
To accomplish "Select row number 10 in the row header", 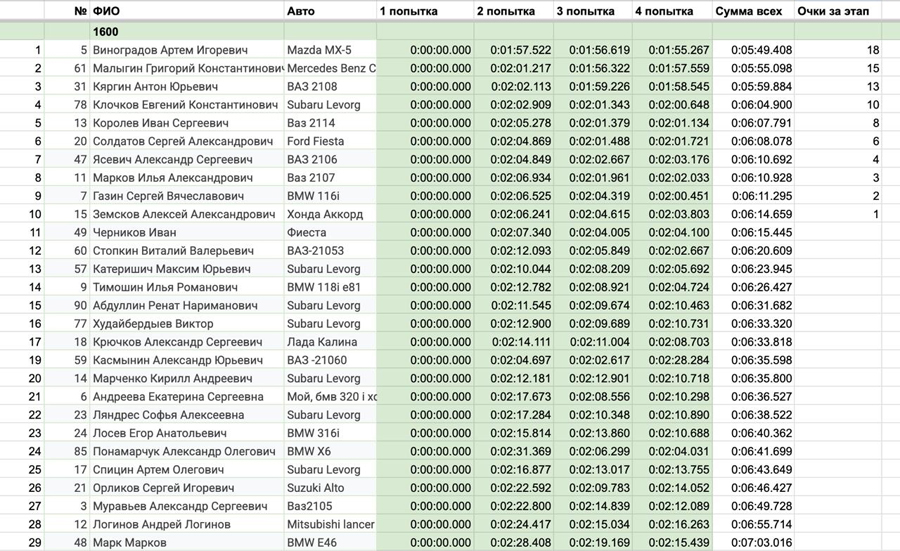I will (36, 214).
